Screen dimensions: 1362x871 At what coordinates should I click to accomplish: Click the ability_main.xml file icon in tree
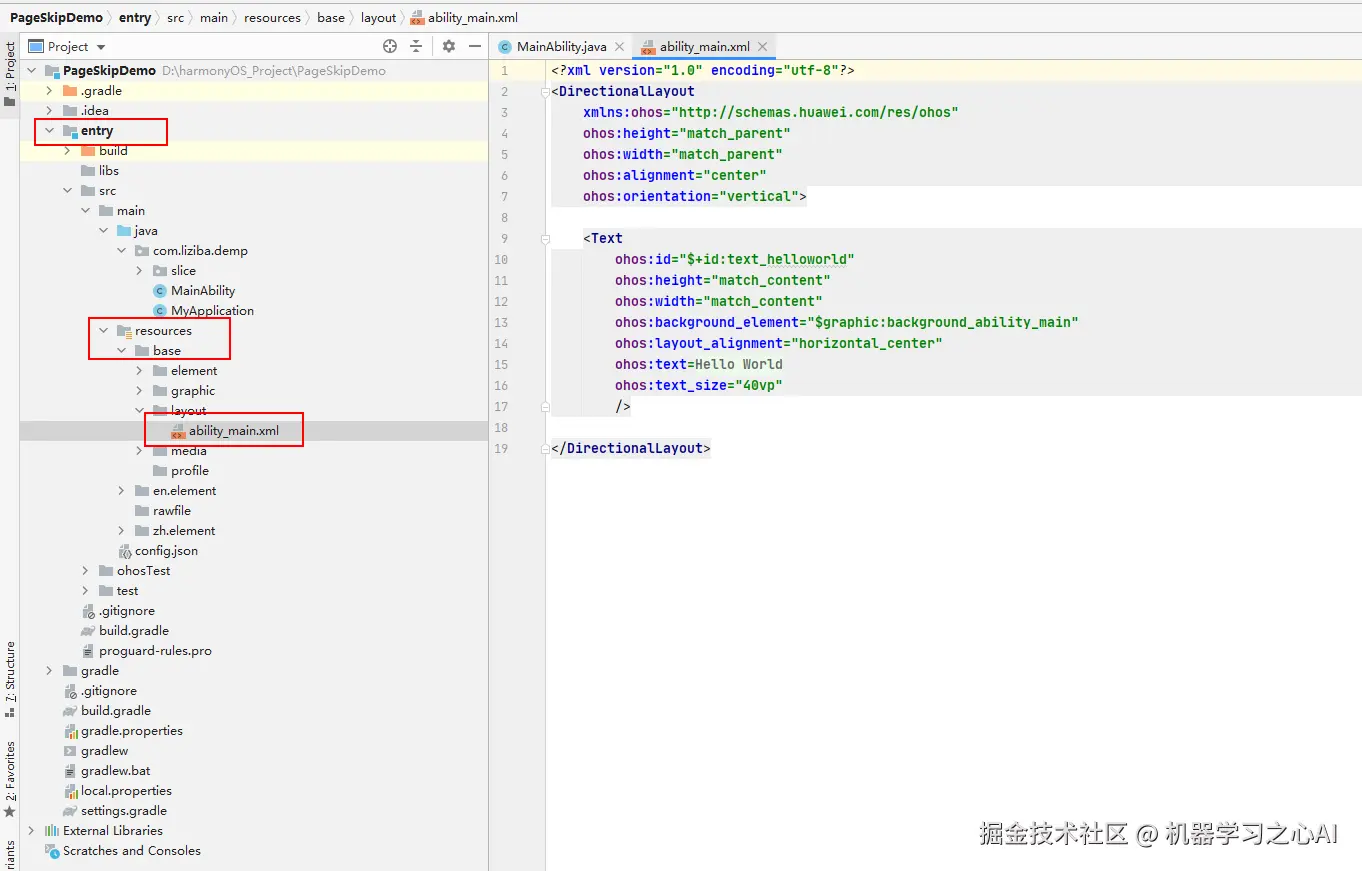178,431
